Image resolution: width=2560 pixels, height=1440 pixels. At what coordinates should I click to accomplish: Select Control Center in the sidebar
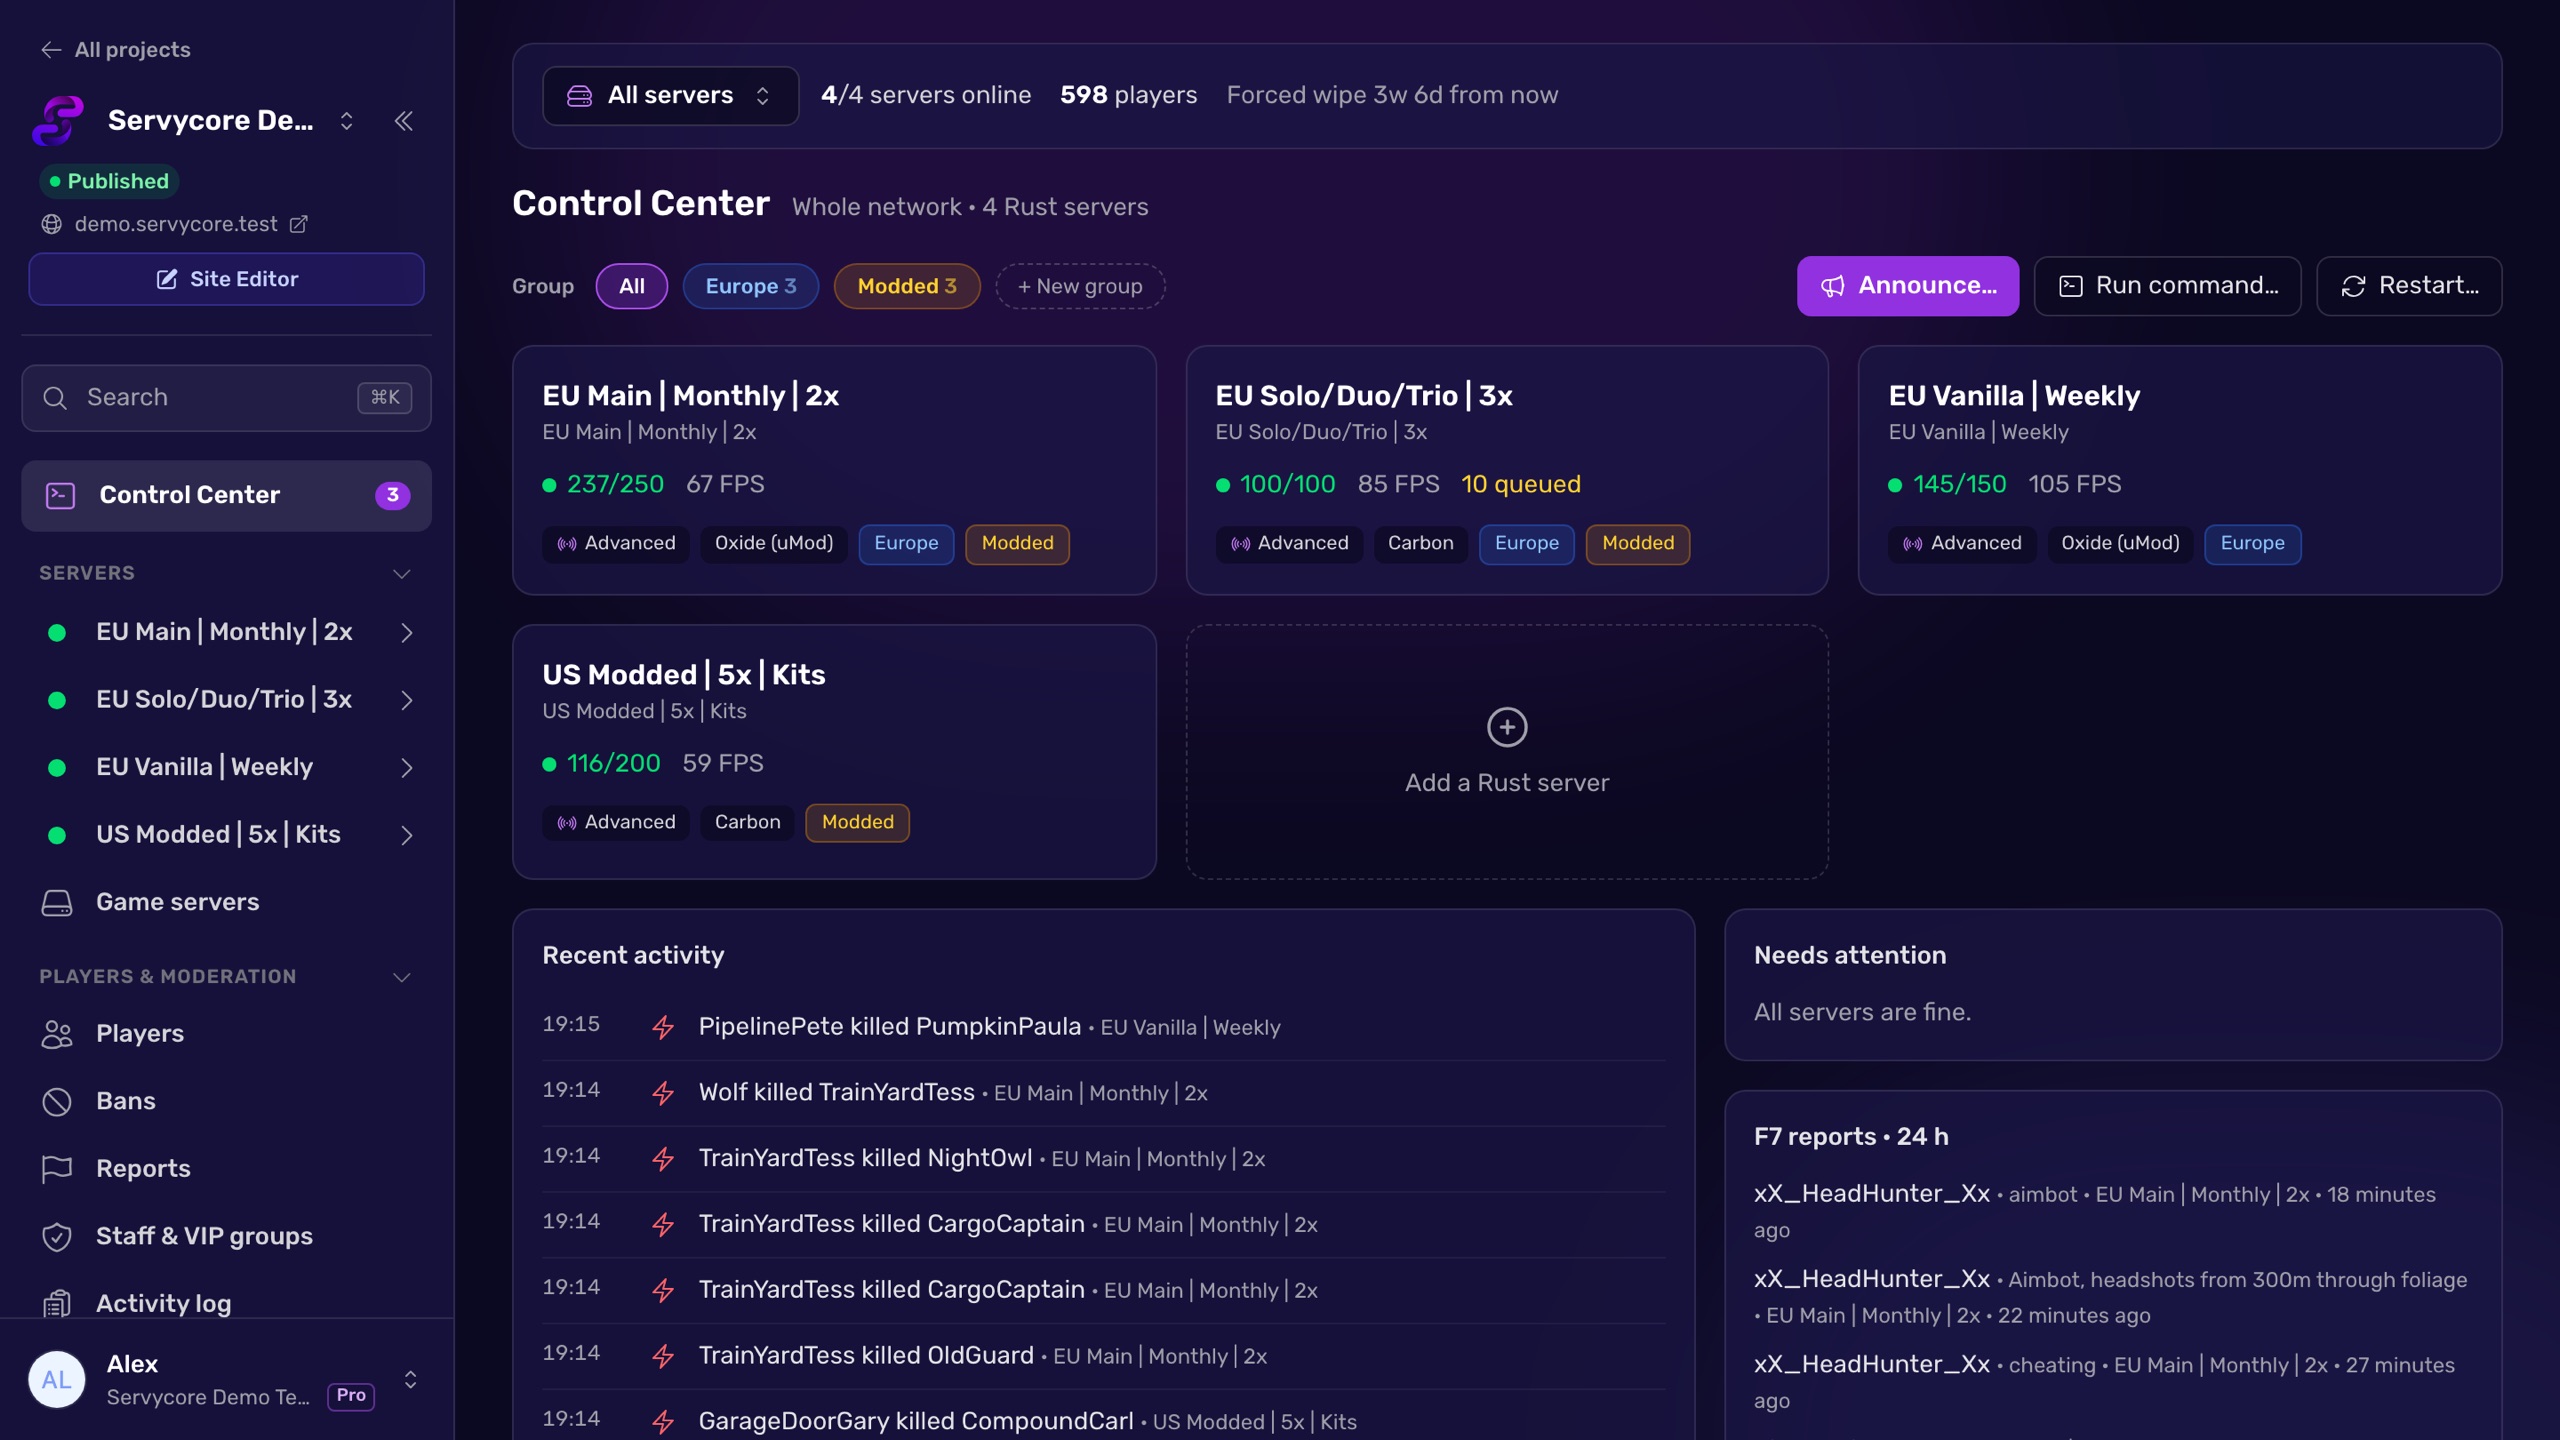226,495
